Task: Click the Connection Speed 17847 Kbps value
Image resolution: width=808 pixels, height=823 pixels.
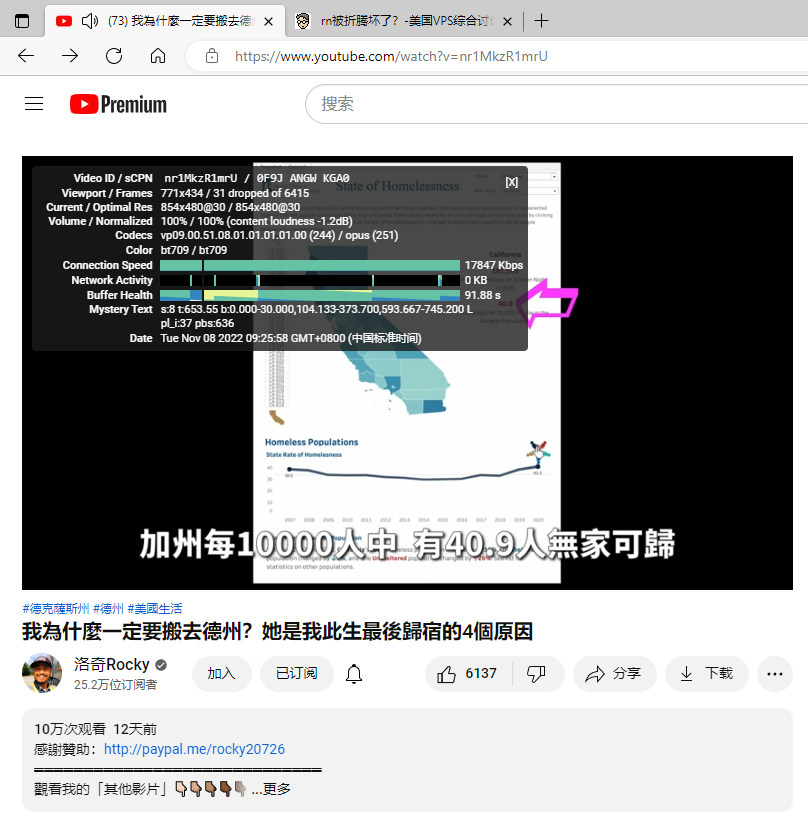Action: [x=494, y=265]
